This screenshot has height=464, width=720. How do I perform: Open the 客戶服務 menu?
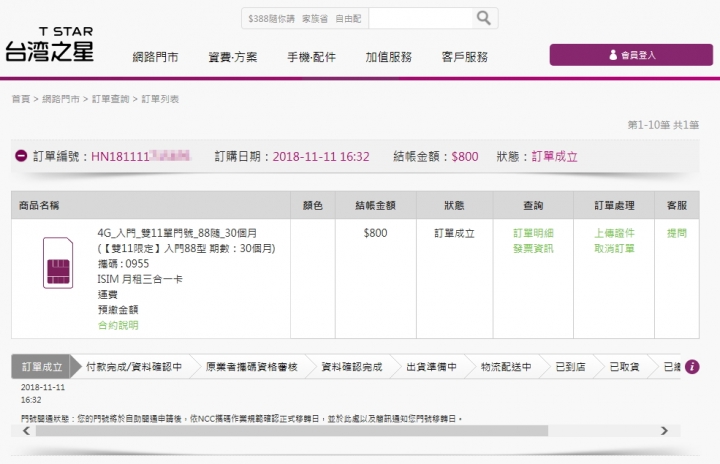pyautogui.click(x=465, y=57)
